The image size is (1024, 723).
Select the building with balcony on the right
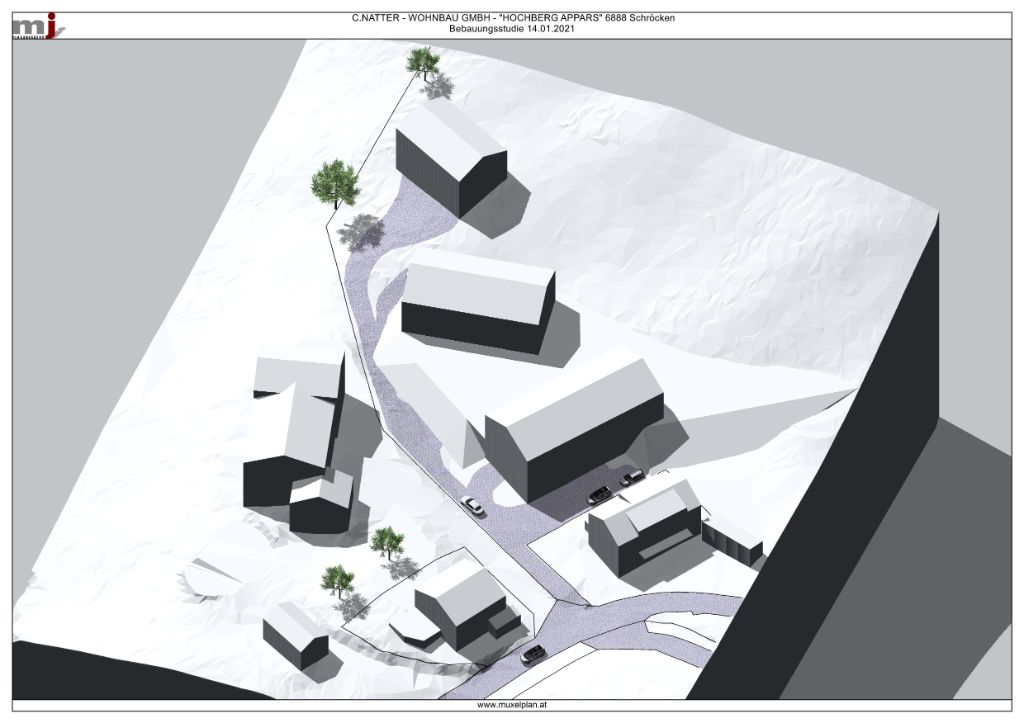click(x=645, y=528)
